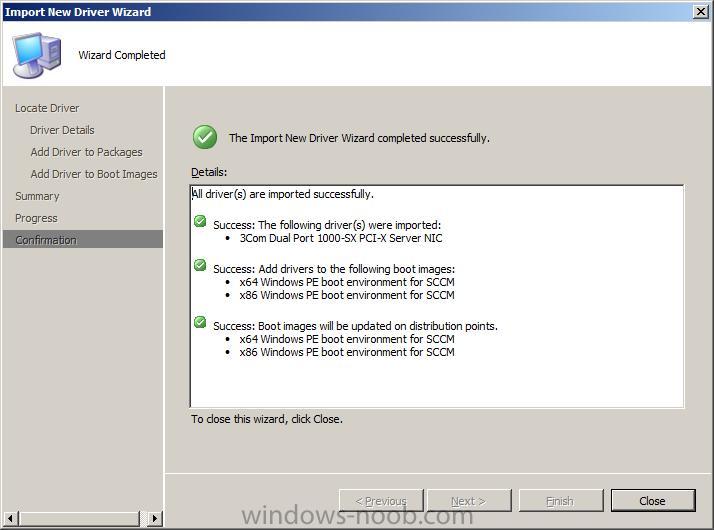
Task: Click the sidebar scrollbar left arrow
Action: [x=10, y=518]
